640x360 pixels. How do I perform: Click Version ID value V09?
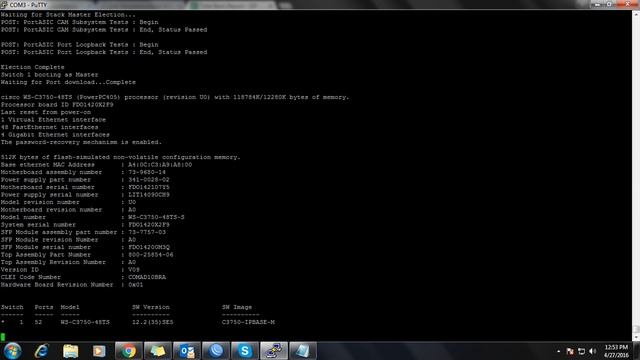[x=134, y=270]
